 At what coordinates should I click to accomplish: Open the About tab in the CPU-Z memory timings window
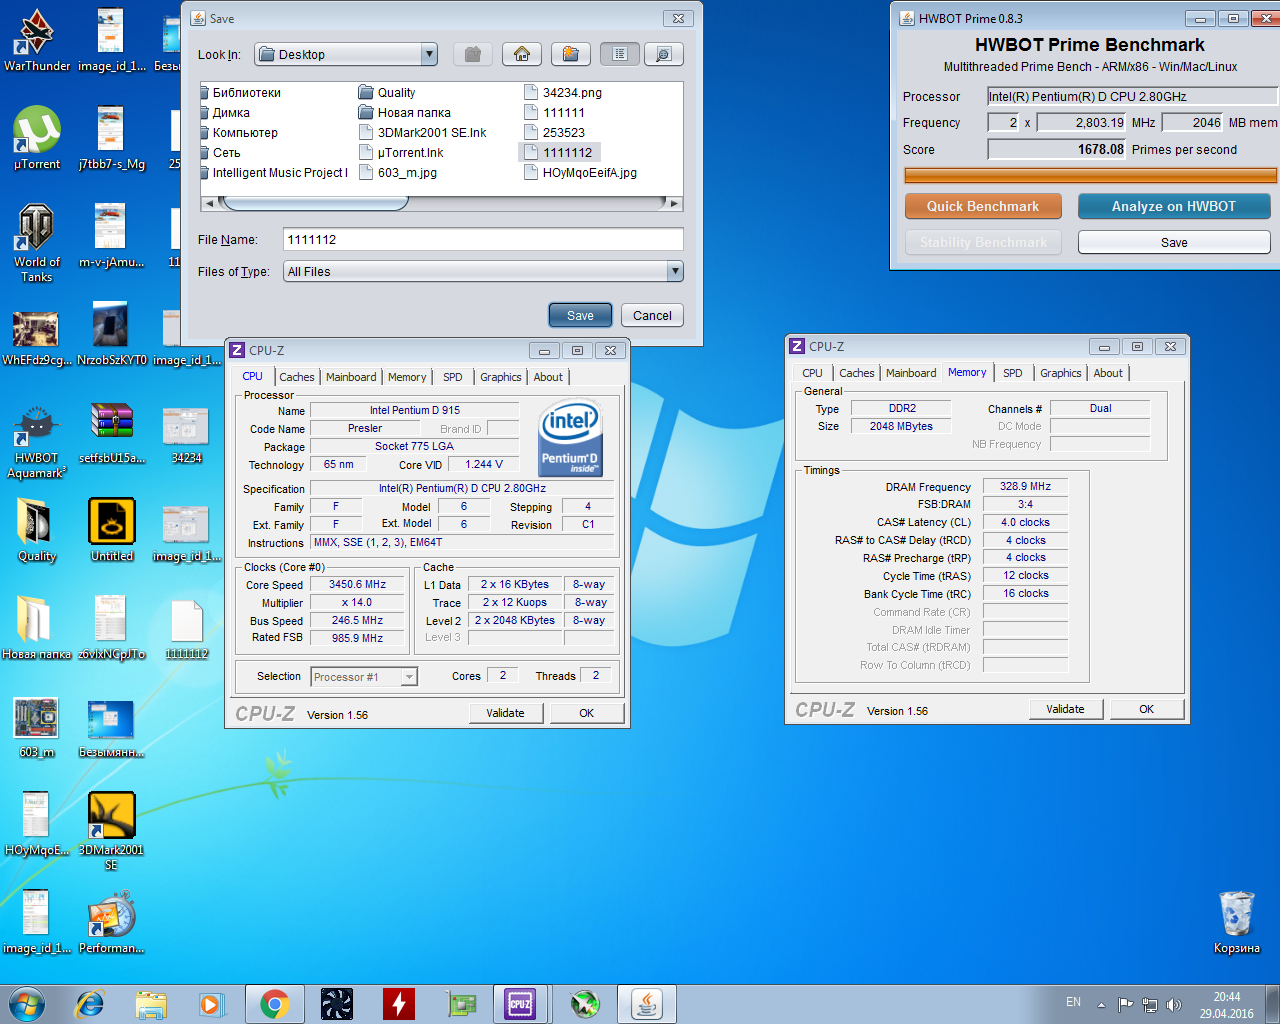click(x=1108, y=373)
